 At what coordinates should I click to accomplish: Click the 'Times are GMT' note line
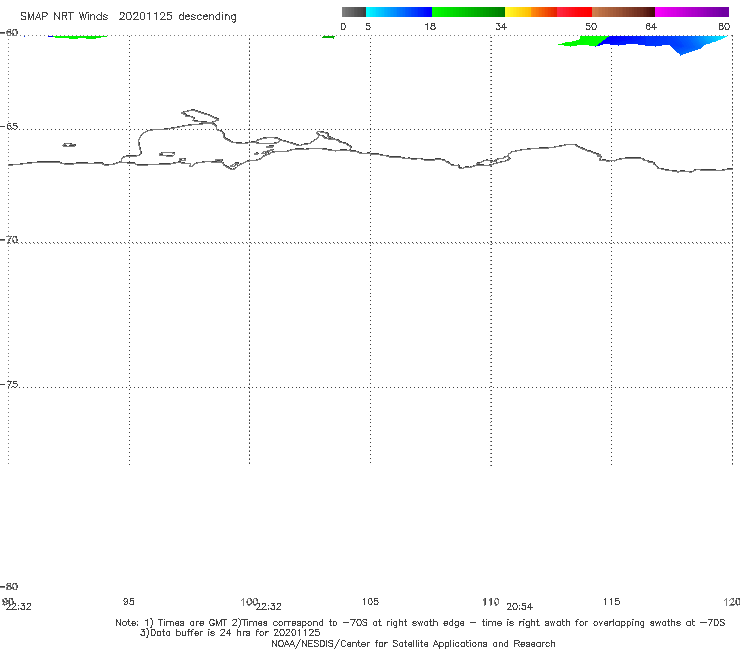click(420, 623)
